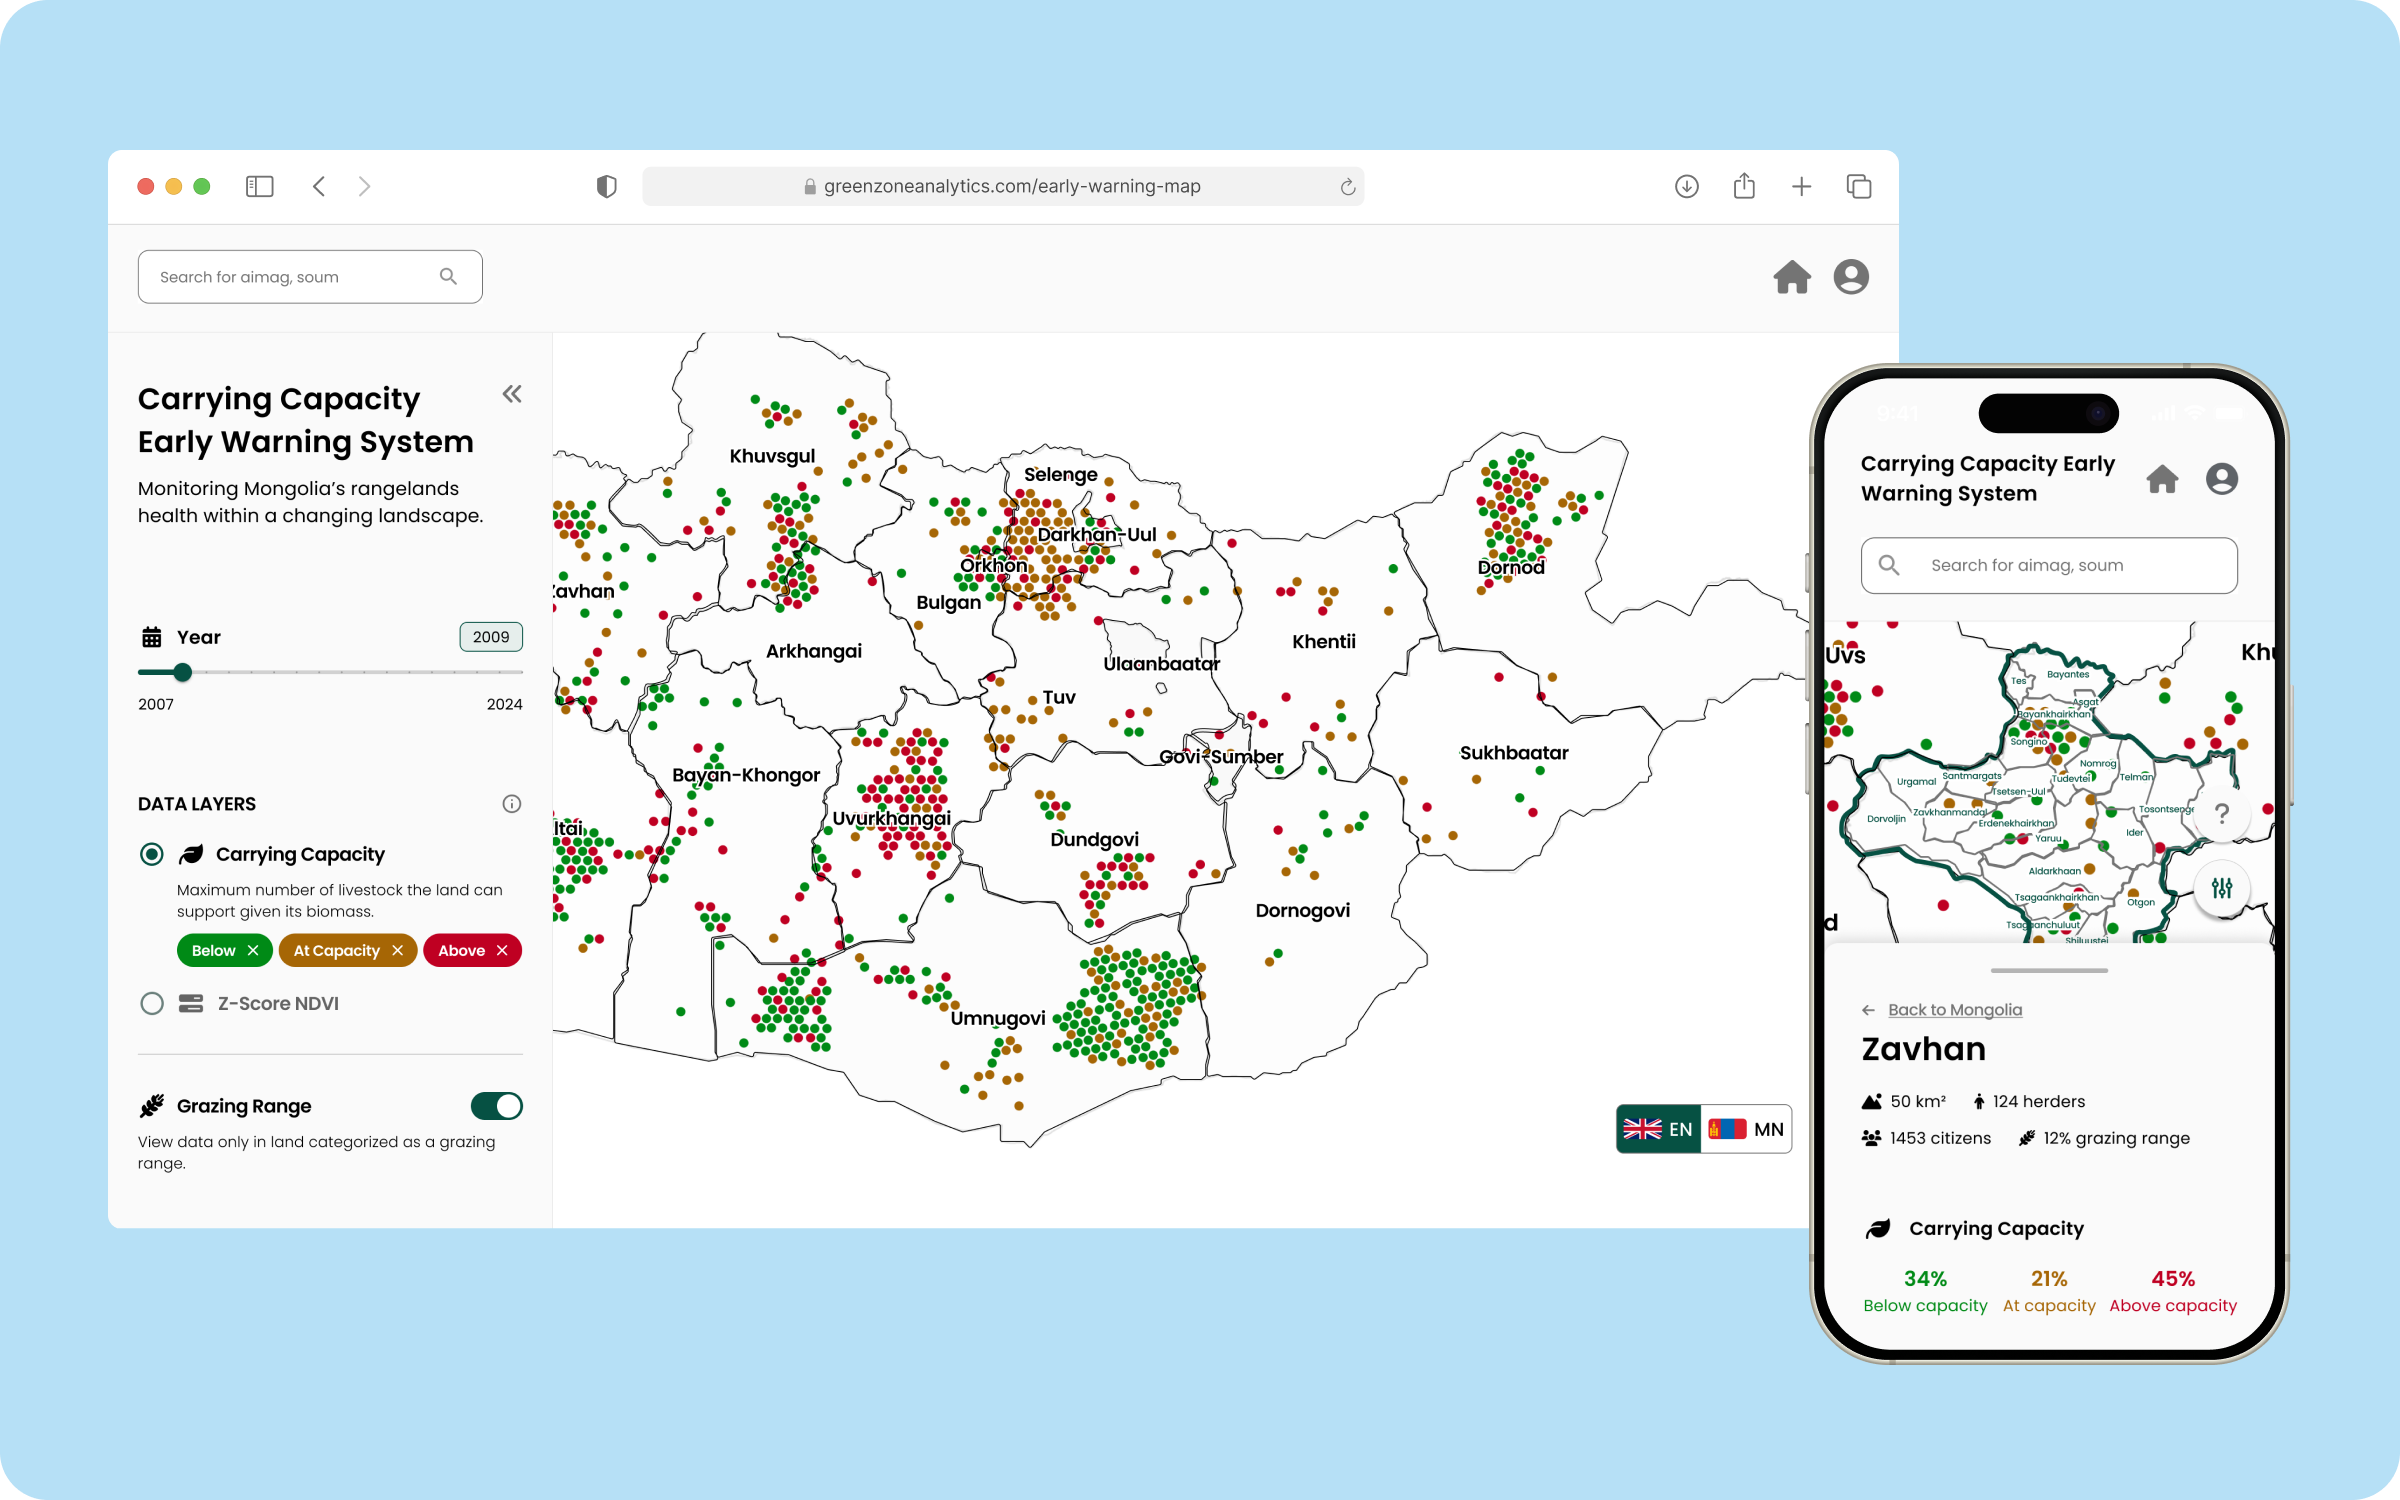
Task: Disable the Grazing Range toggle
Action: (497, 1106)
